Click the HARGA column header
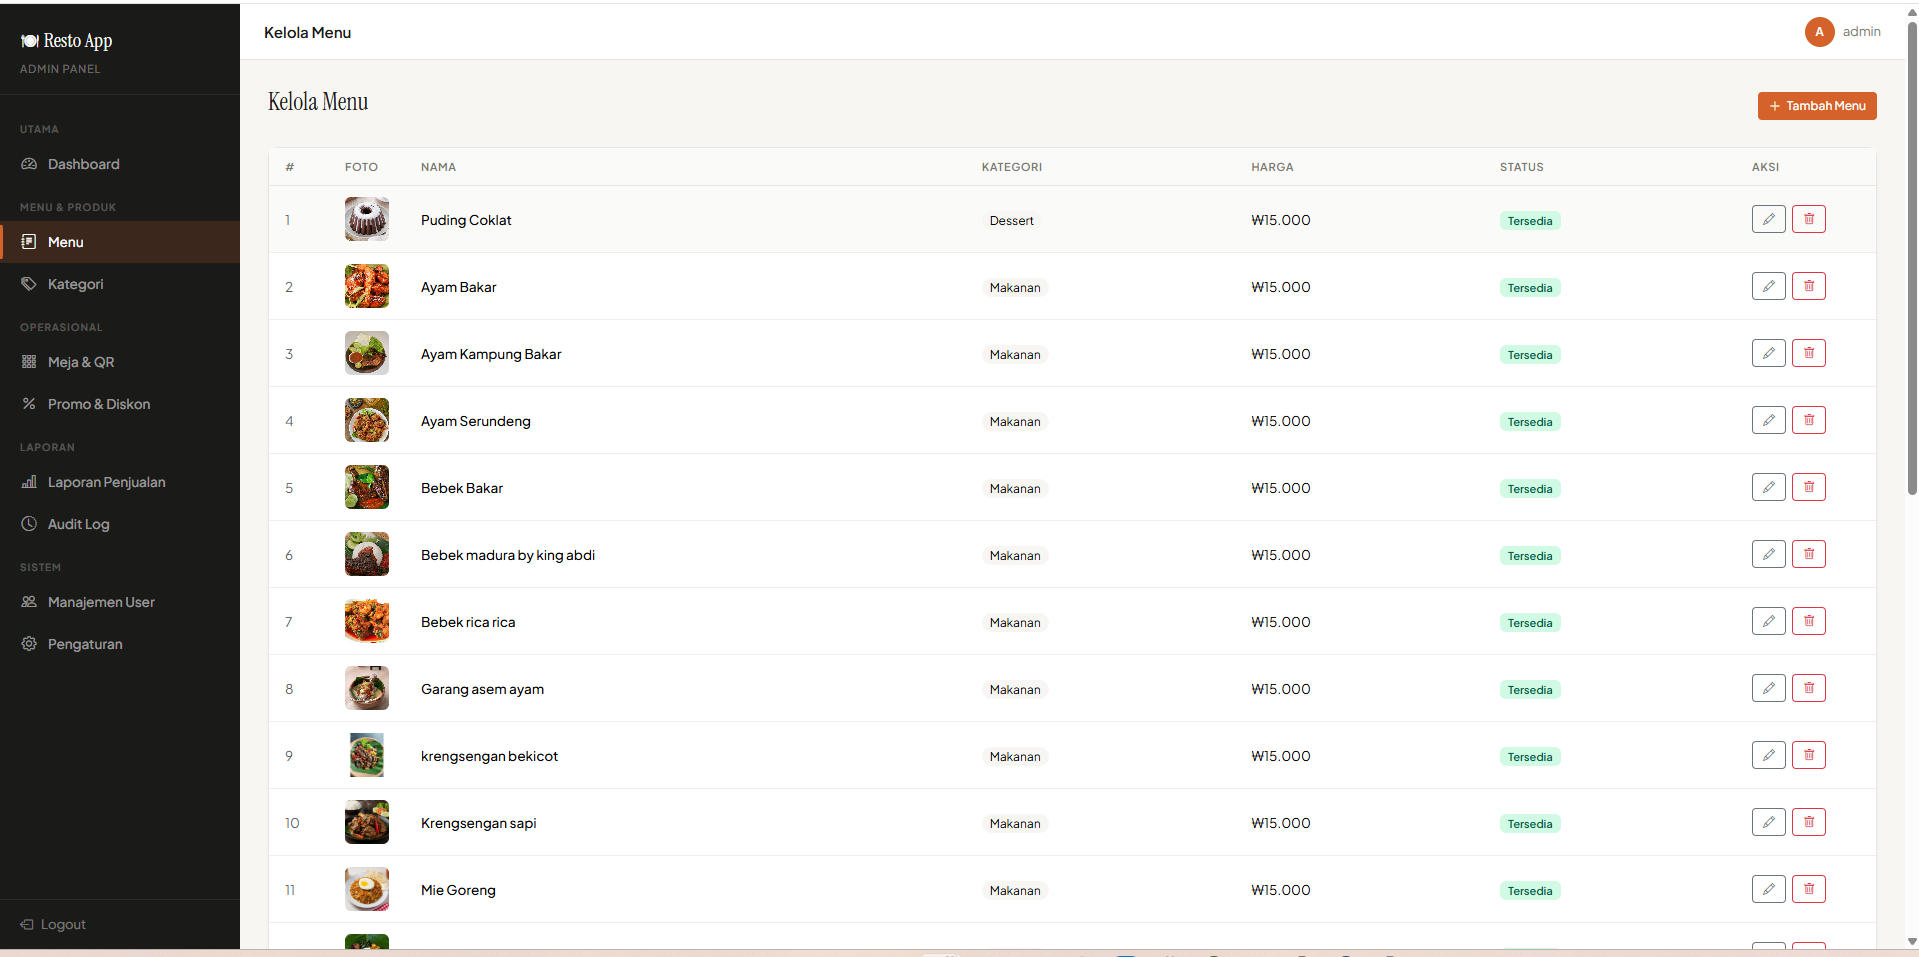The image size is (1919, 957). coord(1272,167)
